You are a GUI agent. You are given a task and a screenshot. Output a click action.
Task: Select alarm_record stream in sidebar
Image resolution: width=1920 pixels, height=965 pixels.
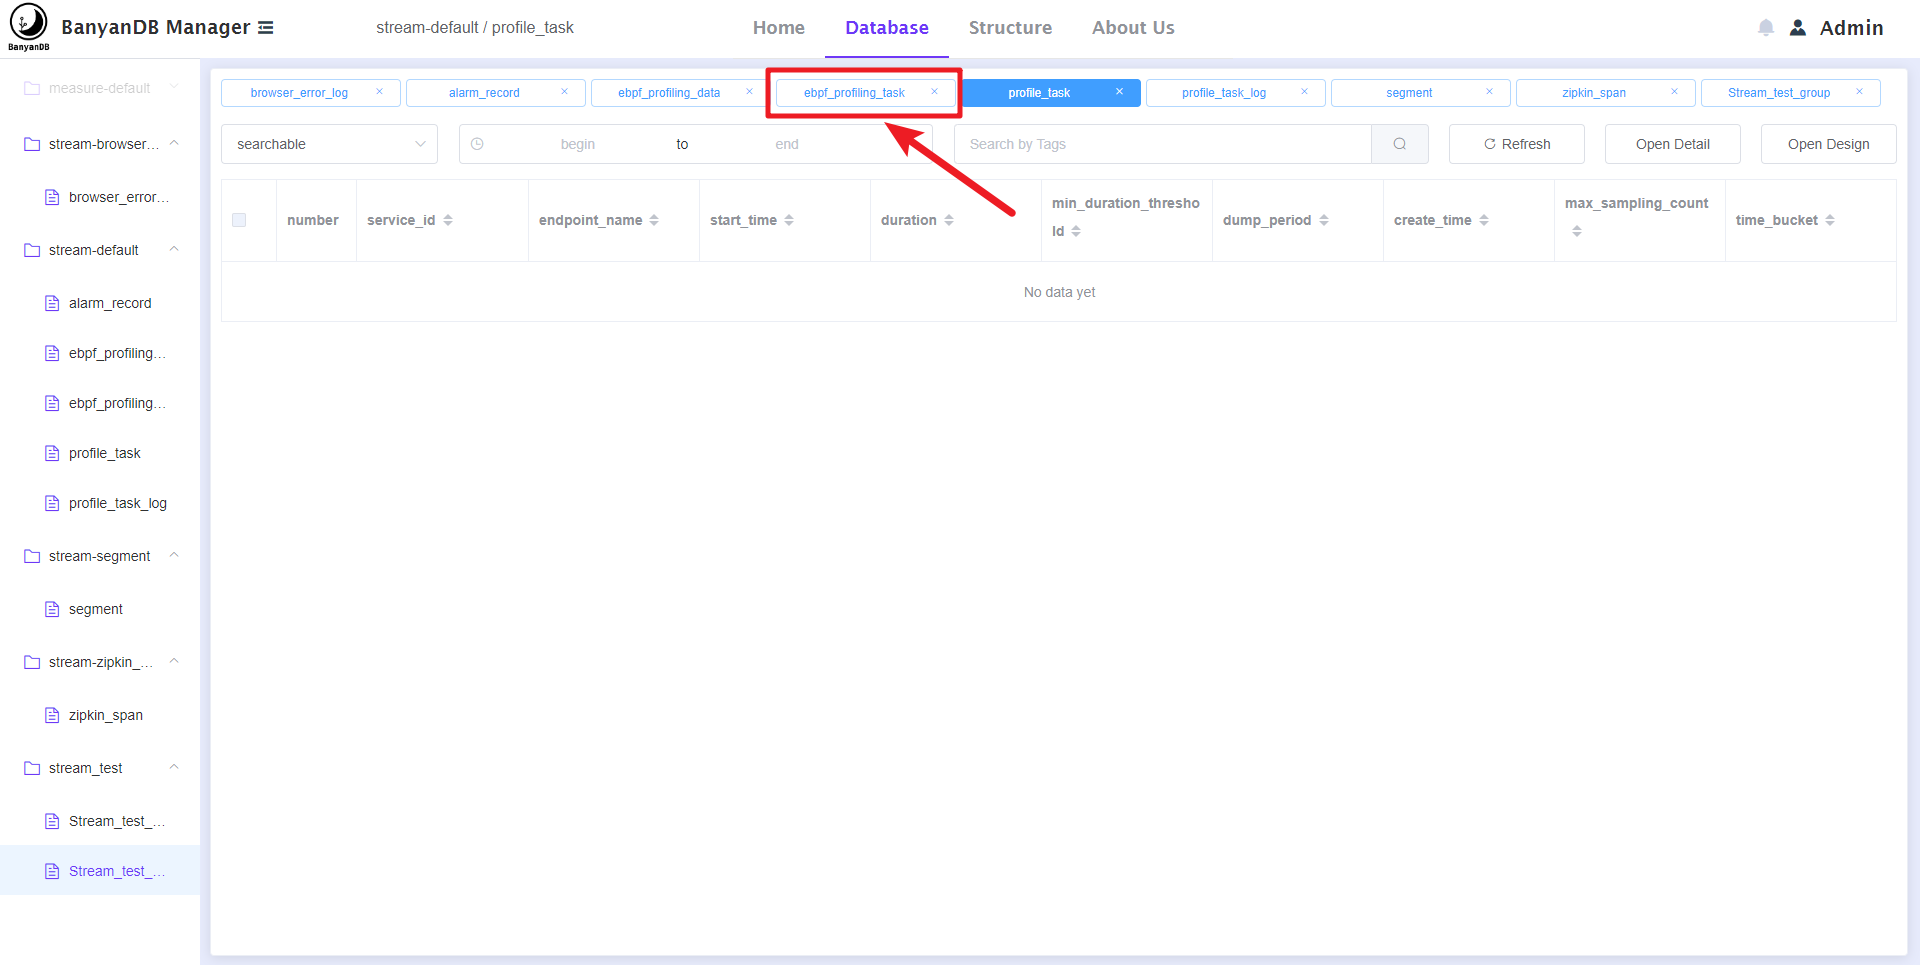(x=100, y=303)
